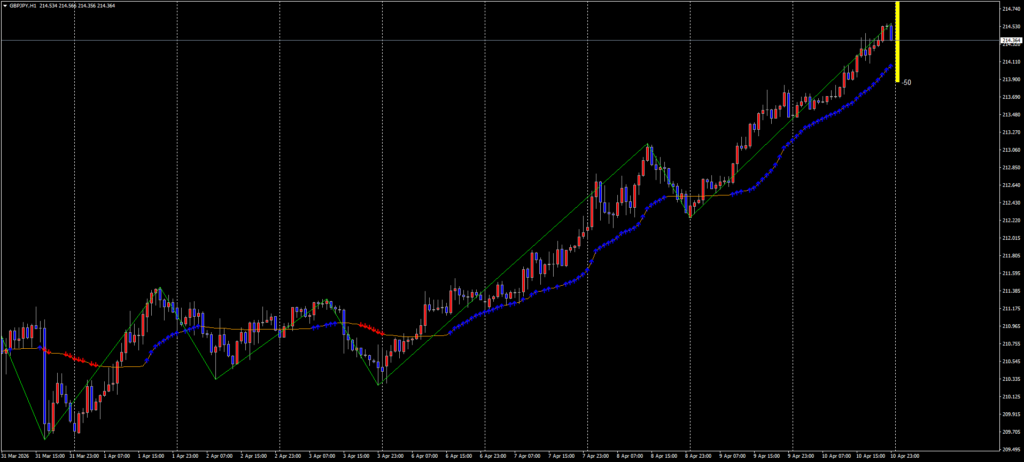Click the 6 Apr 23:00 time label
Viewport: 1024px width, 462px height.
(497, 455)
